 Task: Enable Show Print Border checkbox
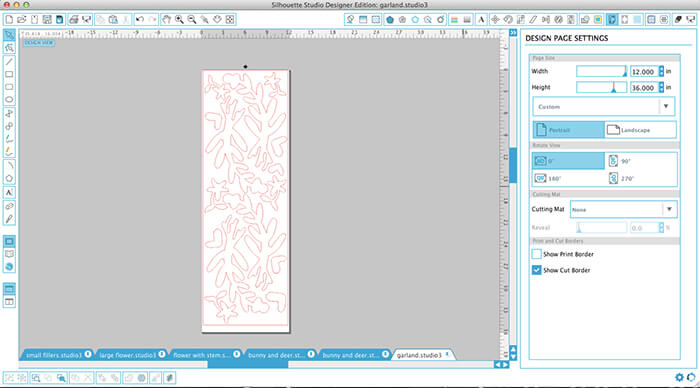(537, 254)
